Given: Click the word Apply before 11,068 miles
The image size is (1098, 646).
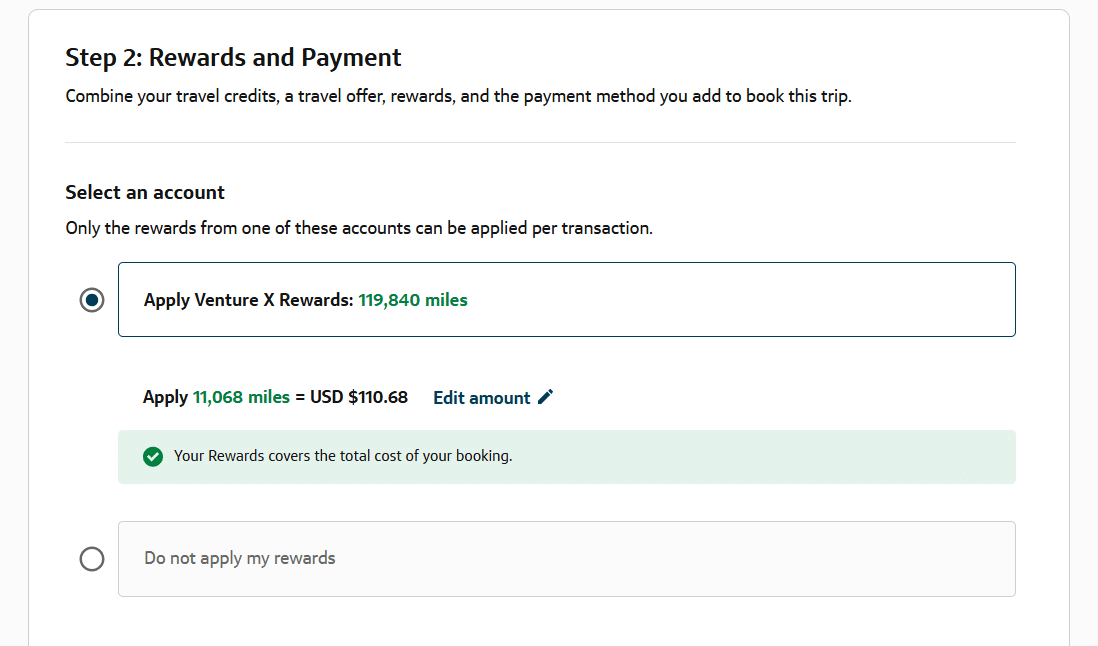Looking at the screenshot, I should [165, 397].
